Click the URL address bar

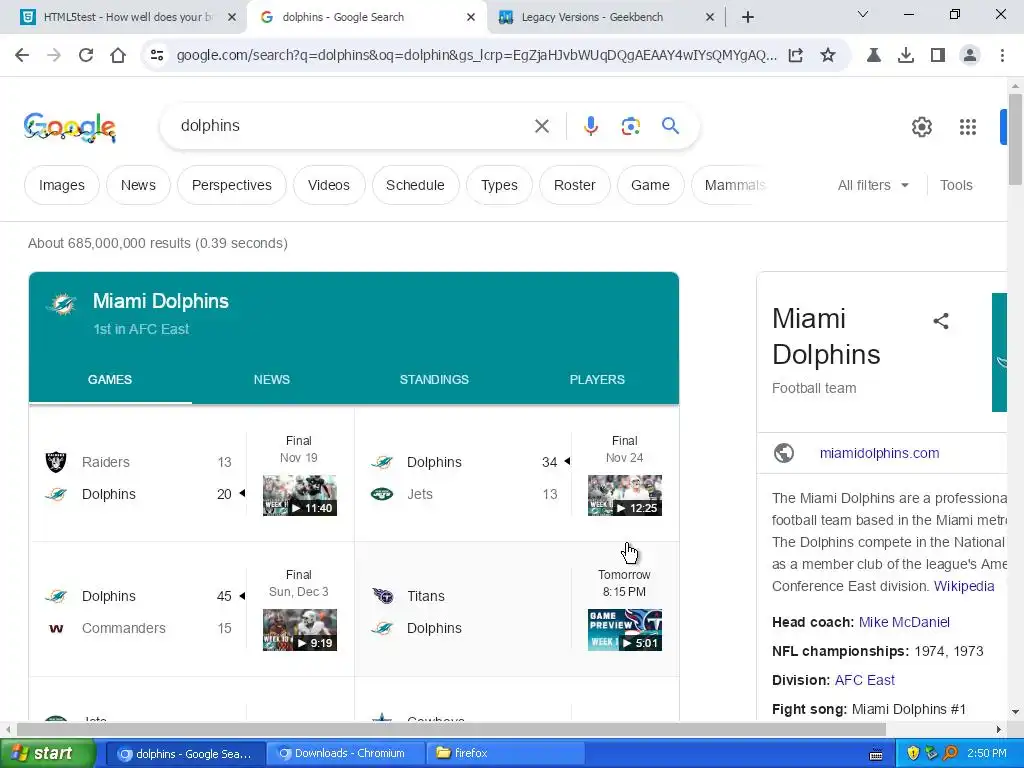pos(477,56)
